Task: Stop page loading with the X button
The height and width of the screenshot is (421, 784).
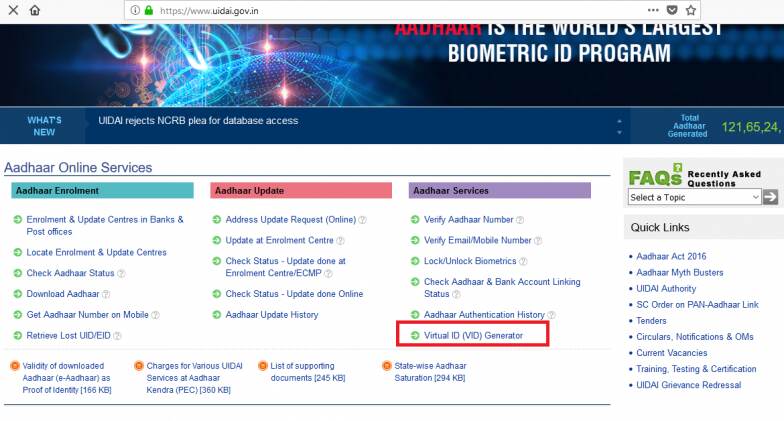Action: 14,10
